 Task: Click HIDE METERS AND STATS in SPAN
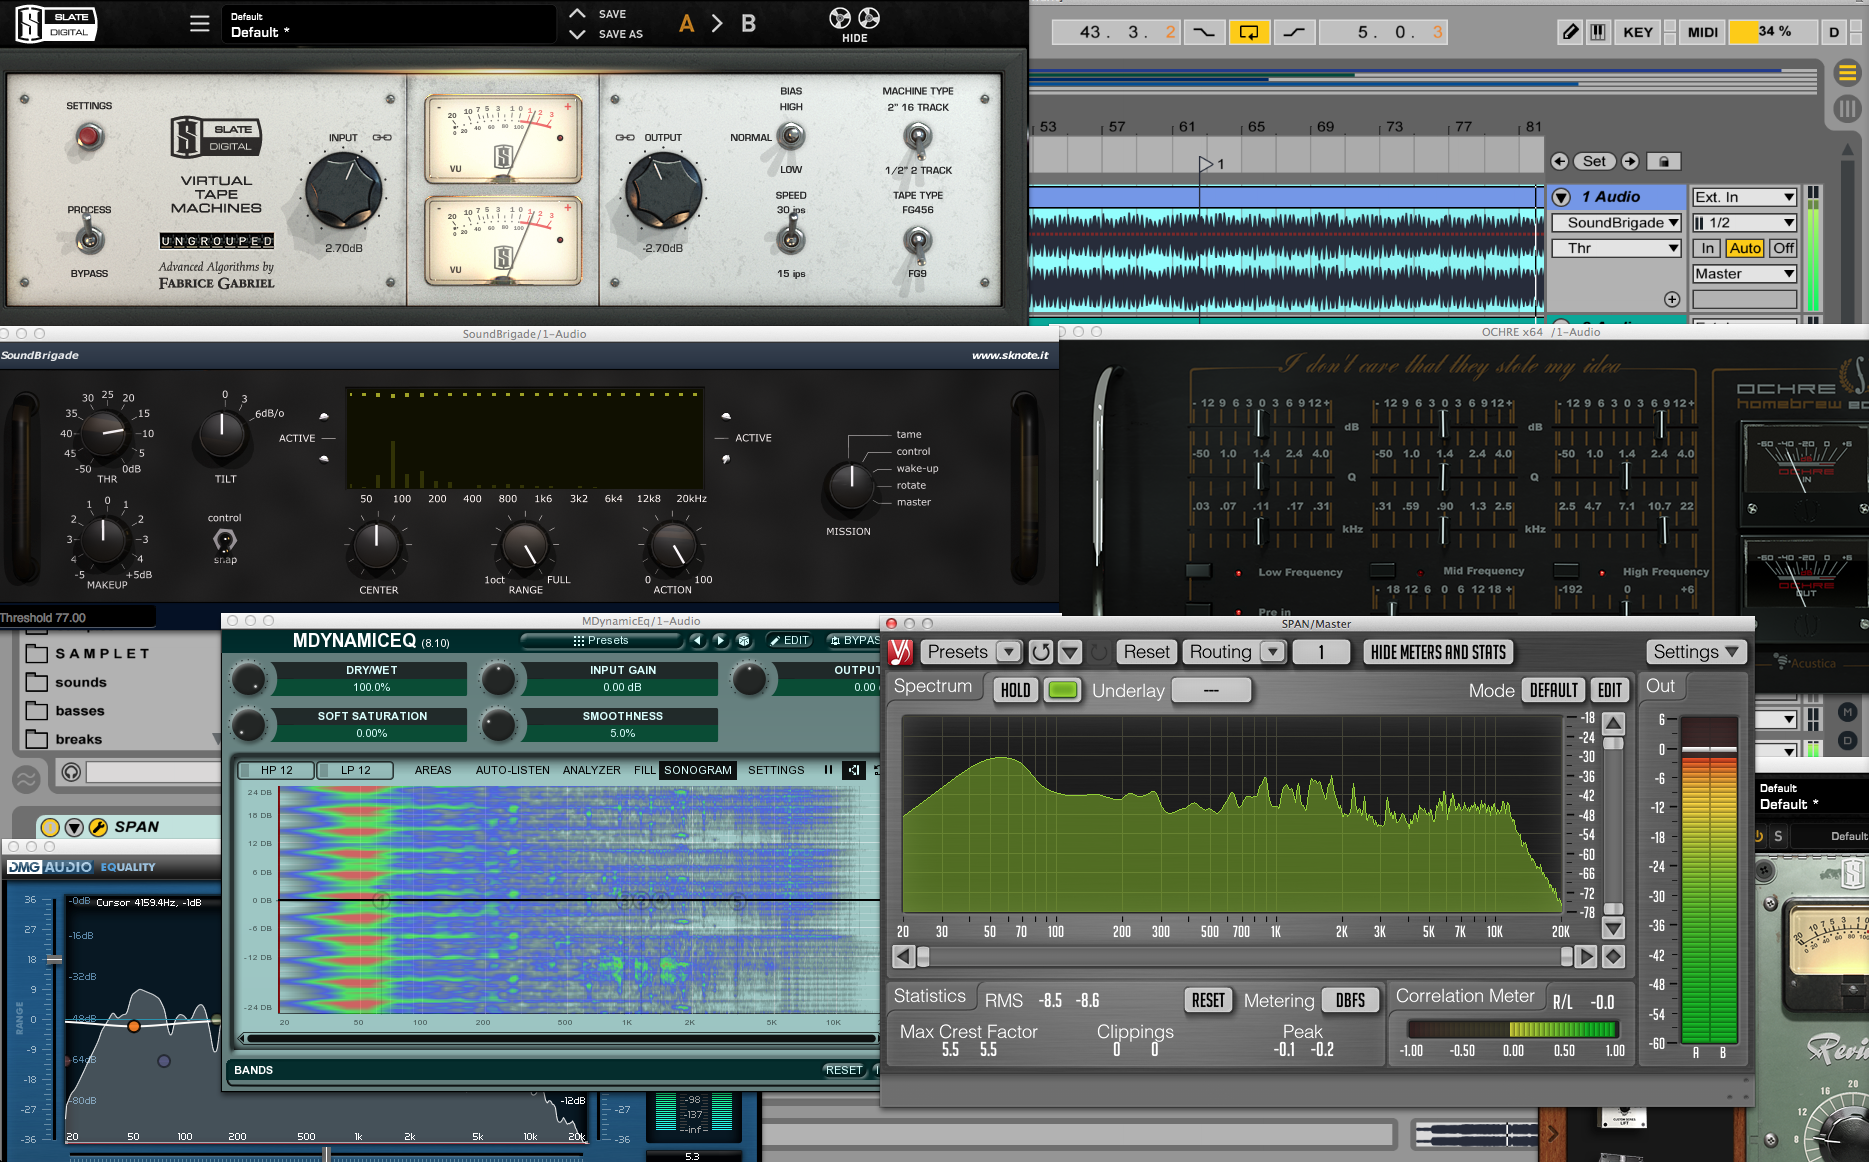1438,652
